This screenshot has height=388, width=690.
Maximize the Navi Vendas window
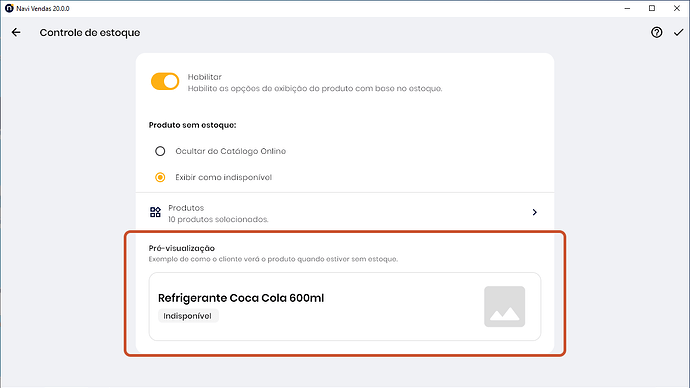[x=652, y=8]
